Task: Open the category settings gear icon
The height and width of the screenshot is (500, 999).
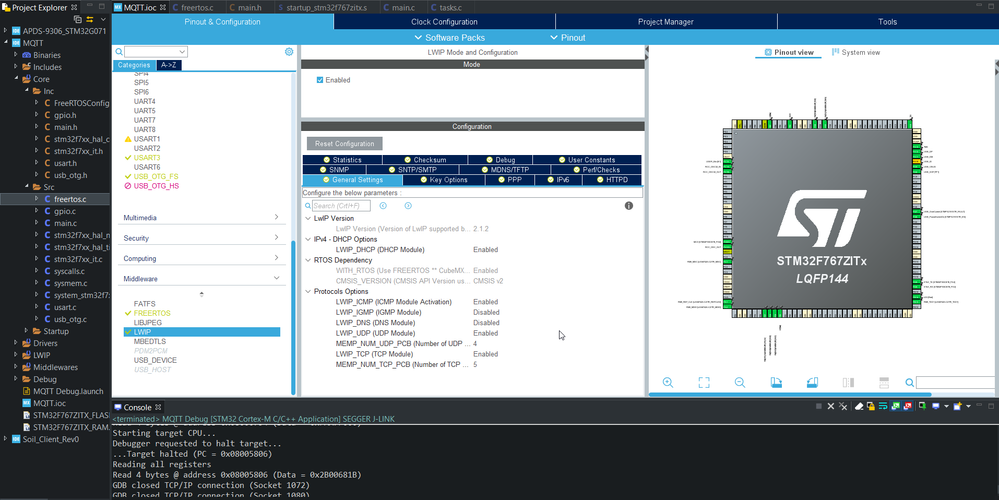Action: [x=289, y=52]
